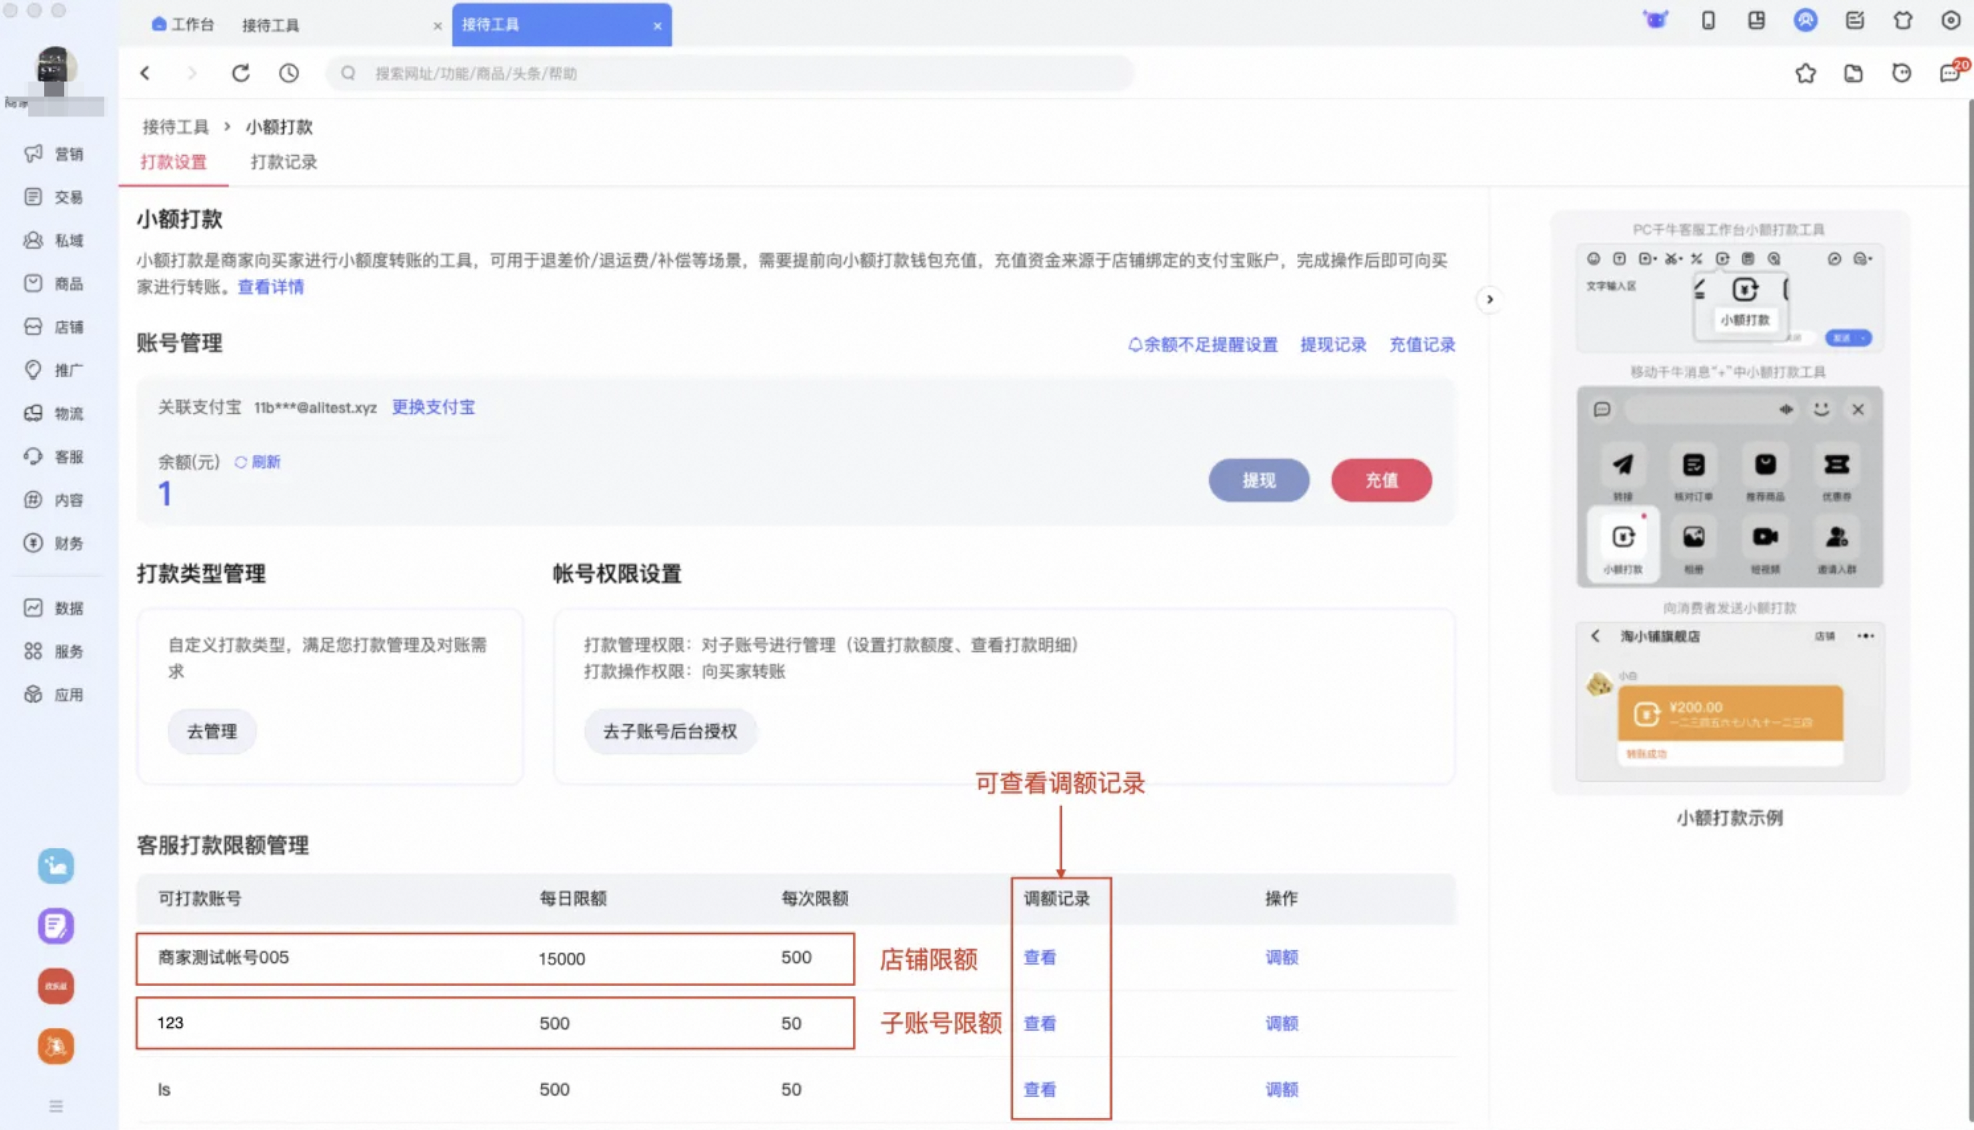
Task: Click the mobile phone icon in top bar
Action: click(x=1708, y=20)
